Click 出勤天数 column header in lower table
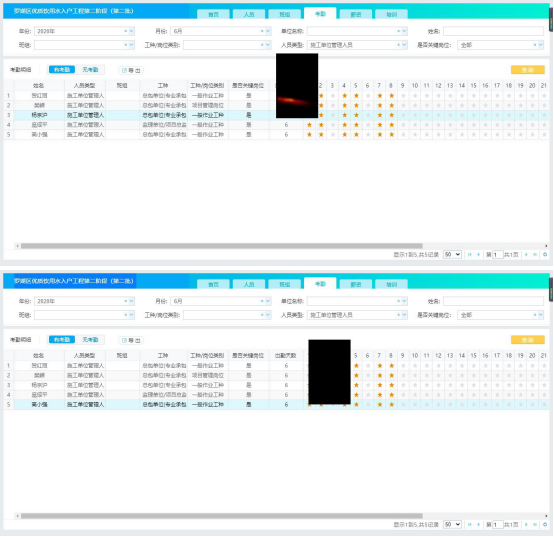The width and height of the screenshot is (554, 537). 286,355
